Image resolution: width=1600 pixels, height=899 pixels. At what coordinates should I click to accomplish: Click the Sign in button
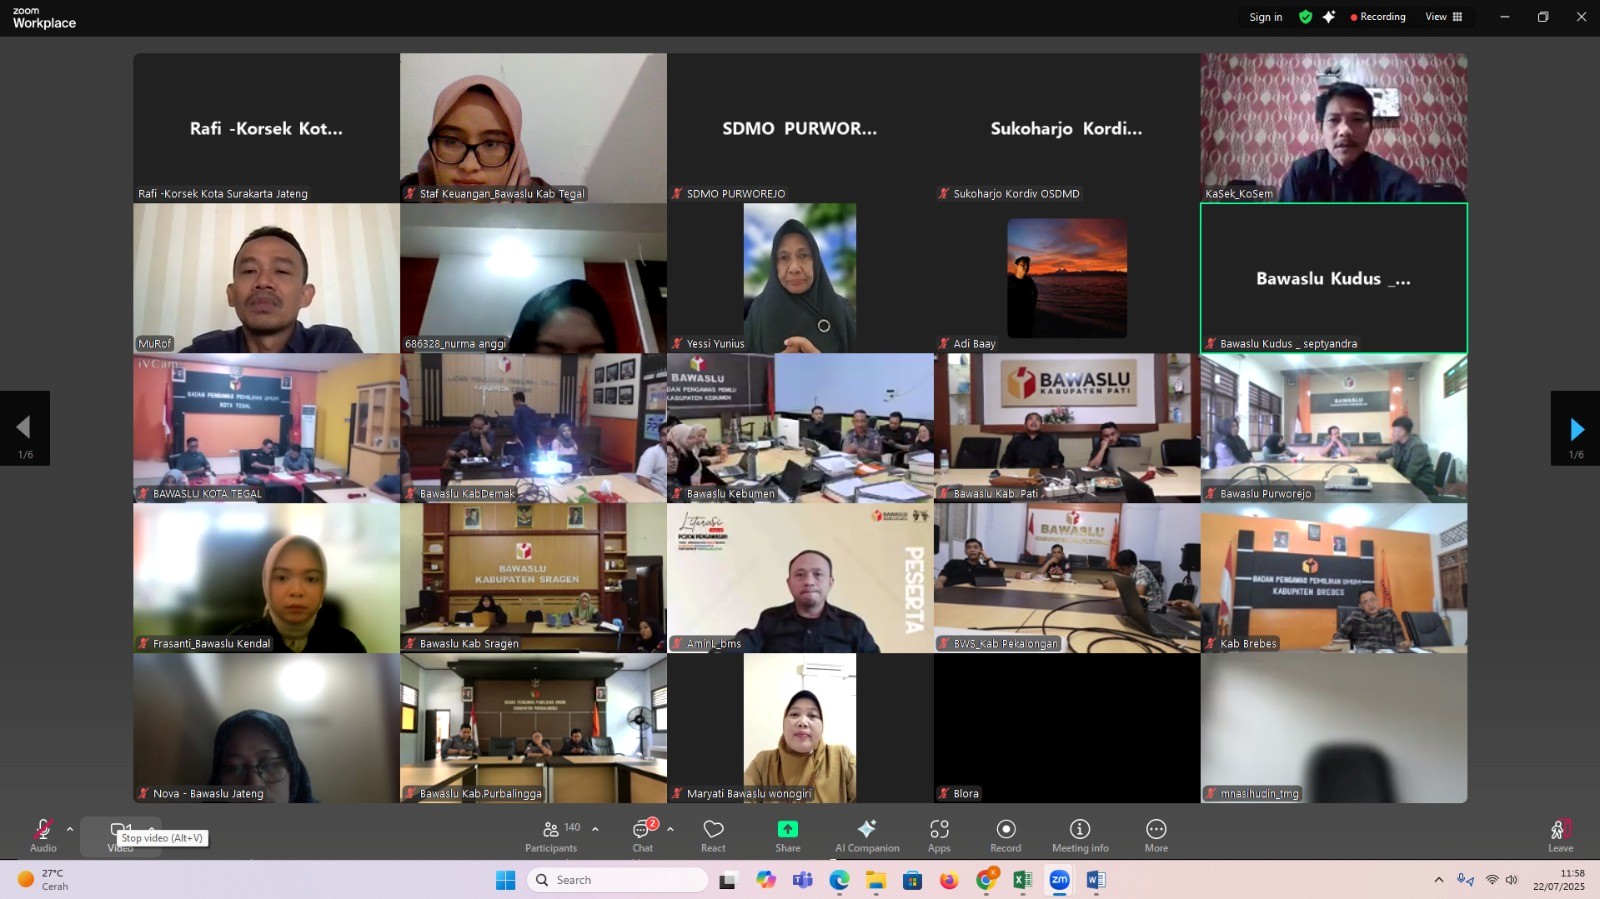1265,17
